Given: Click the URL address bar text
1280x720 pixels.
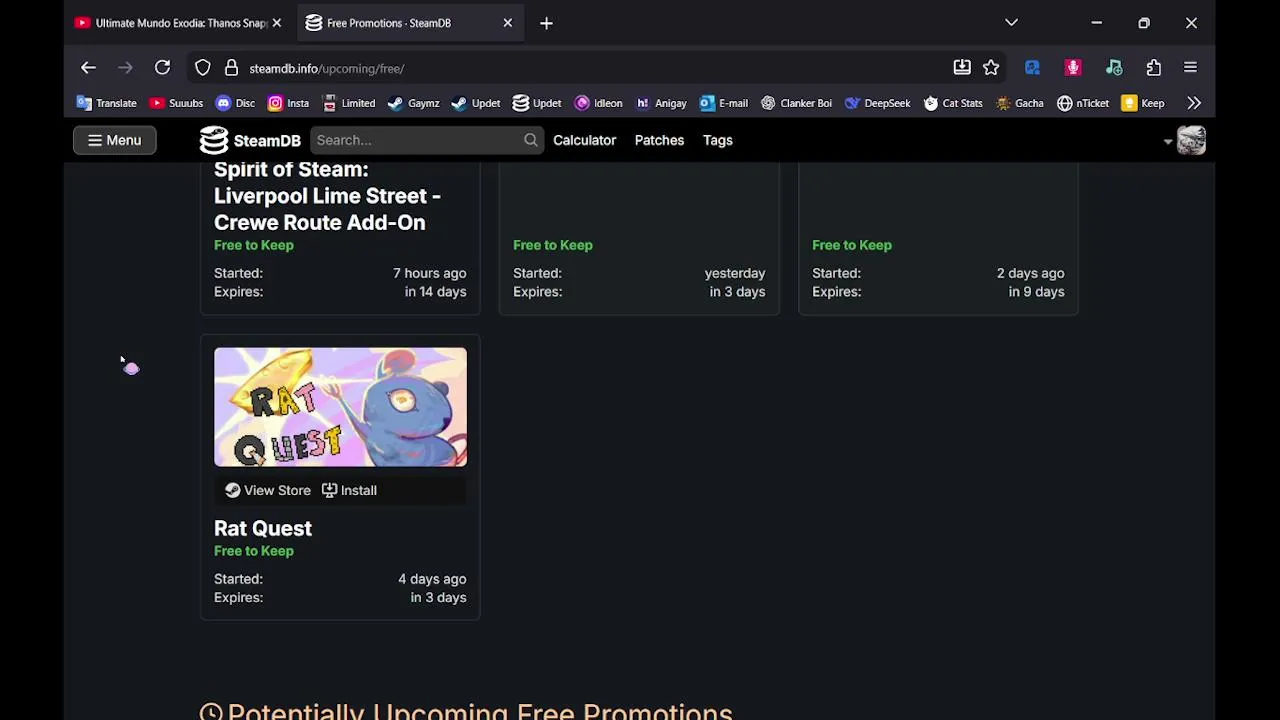Looking at the screenshot, I should pyautogui.click(x=327, y=68).
